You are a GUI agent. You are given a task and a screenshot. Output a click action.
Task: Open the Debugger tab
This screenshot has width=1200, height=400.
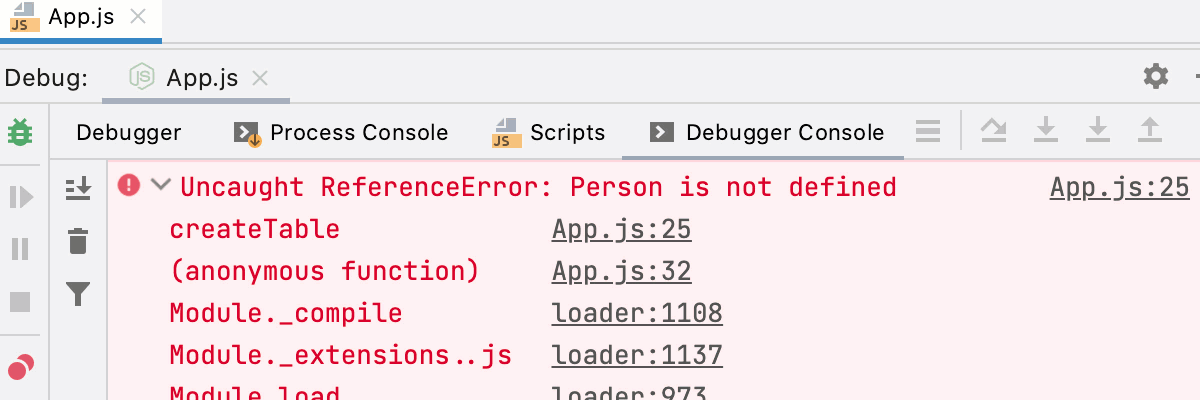click(128, 133)
